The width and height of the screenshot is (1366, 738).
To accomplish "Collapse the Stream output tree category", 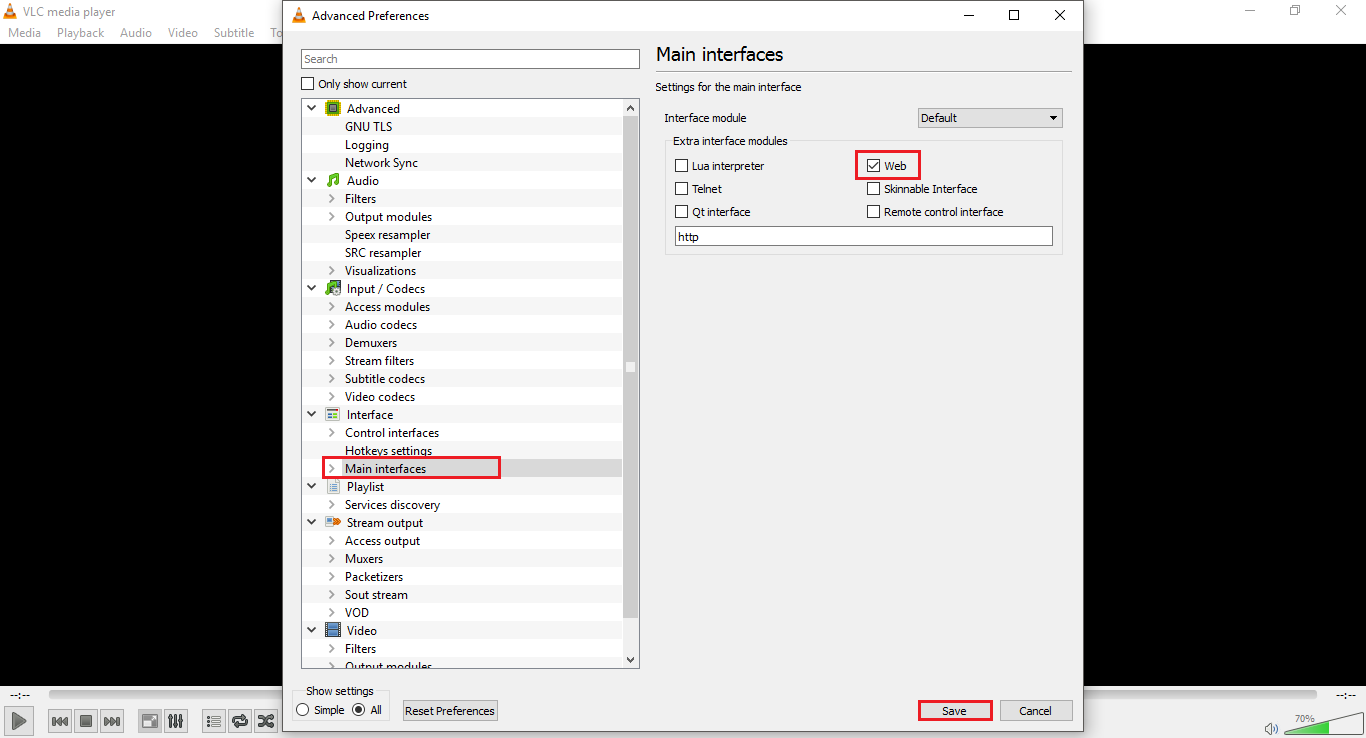I will point(312,523).
